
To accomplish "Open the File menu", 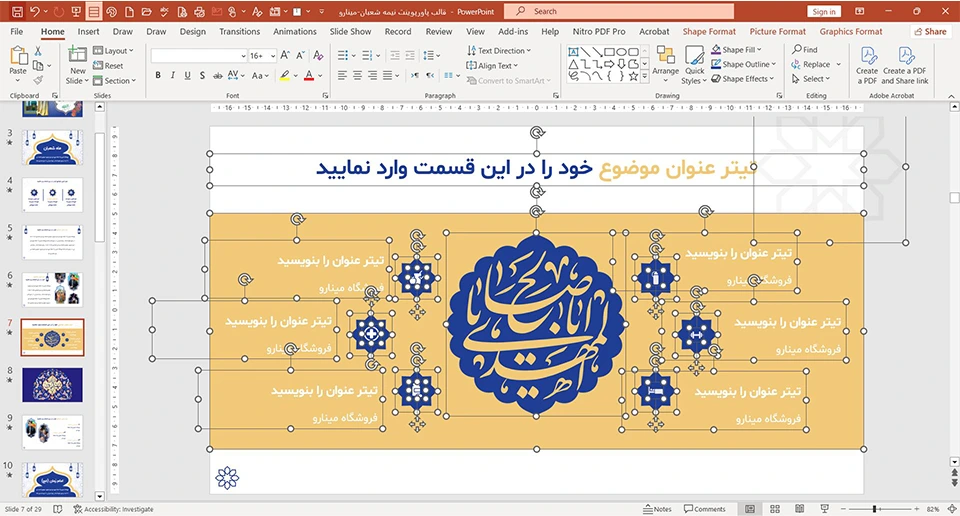I will point(17,32).
